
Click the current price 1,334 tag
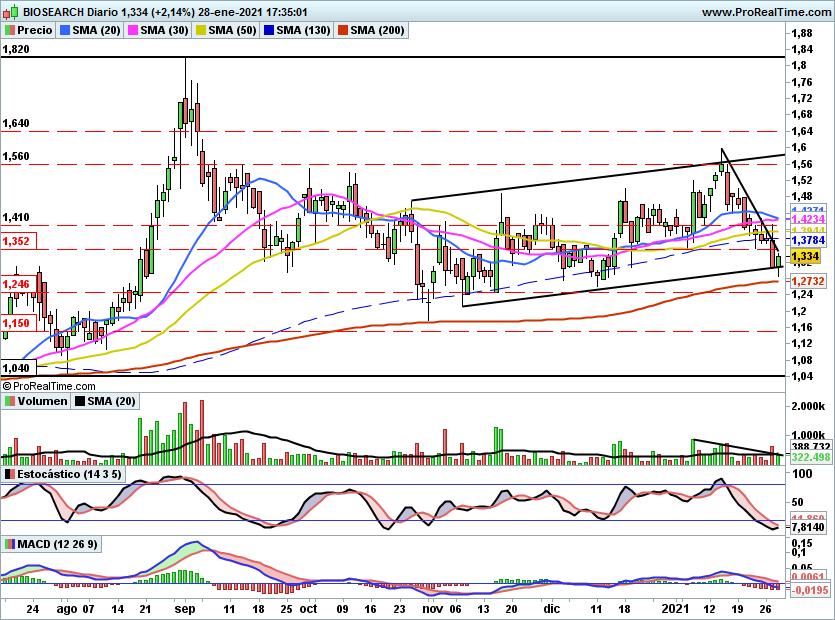[807, 256]
